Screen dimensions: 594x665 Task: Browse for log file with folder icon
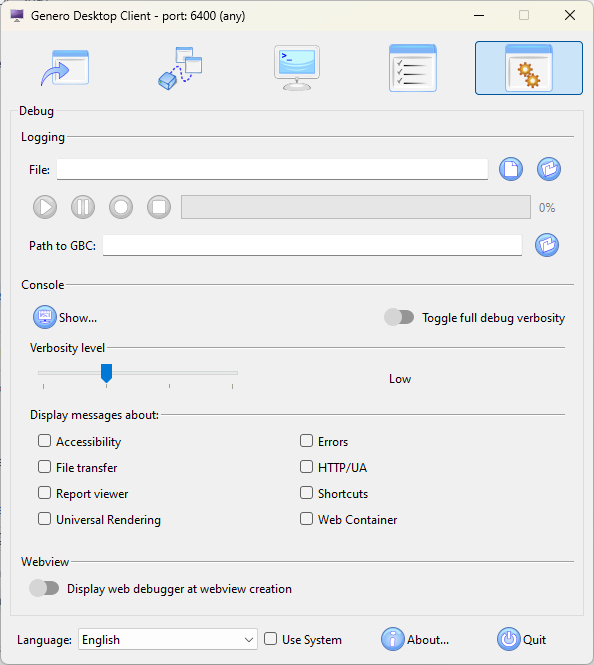(x=549, y=169)
